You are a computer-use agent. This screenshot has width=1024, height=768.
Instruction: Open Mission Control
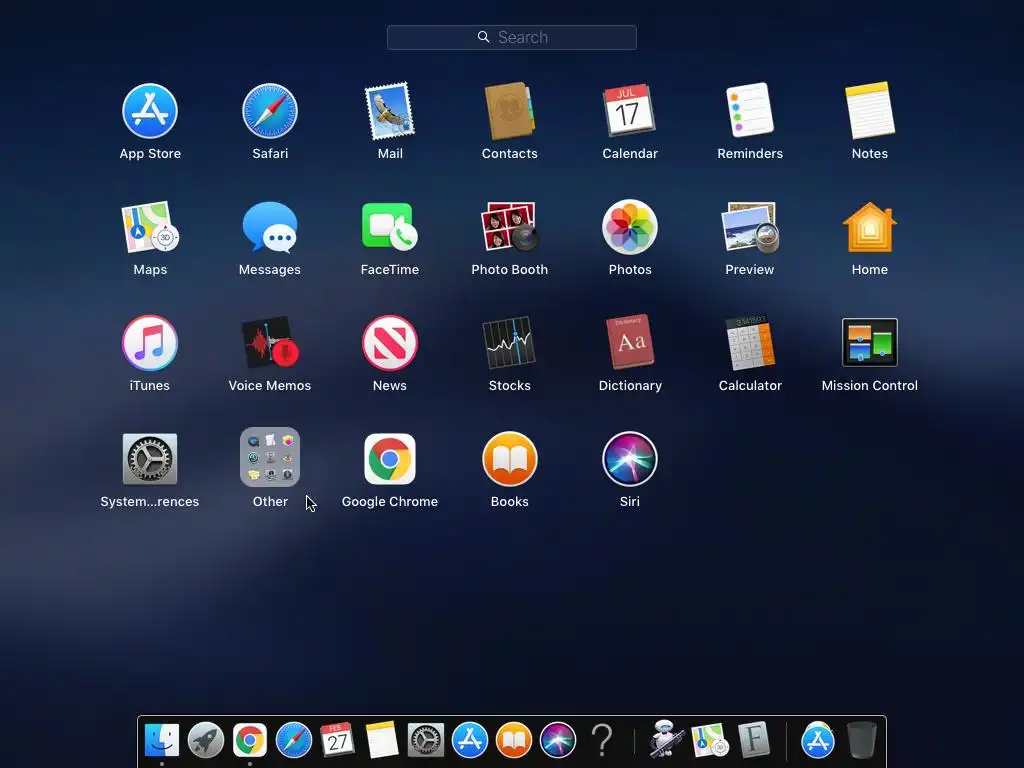click(870, 342)
